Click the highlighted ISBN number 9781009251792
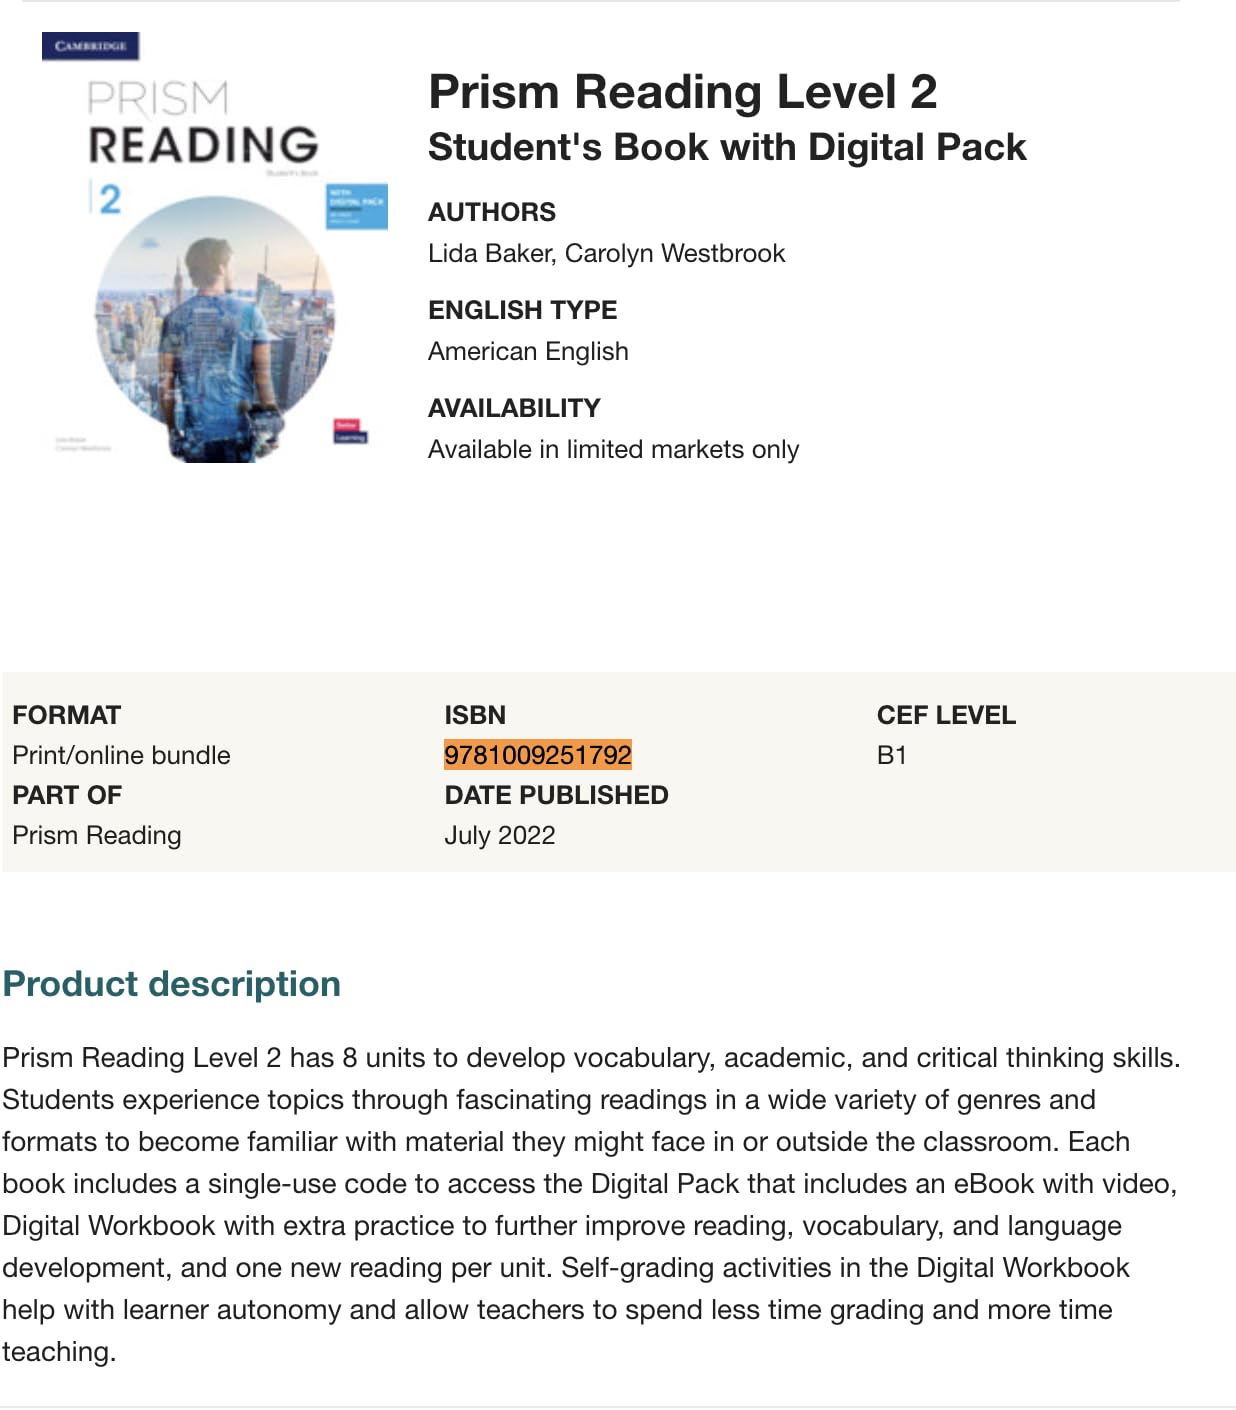Image resolution: width=1236 pixels, height=1410 pixels. 538,755
